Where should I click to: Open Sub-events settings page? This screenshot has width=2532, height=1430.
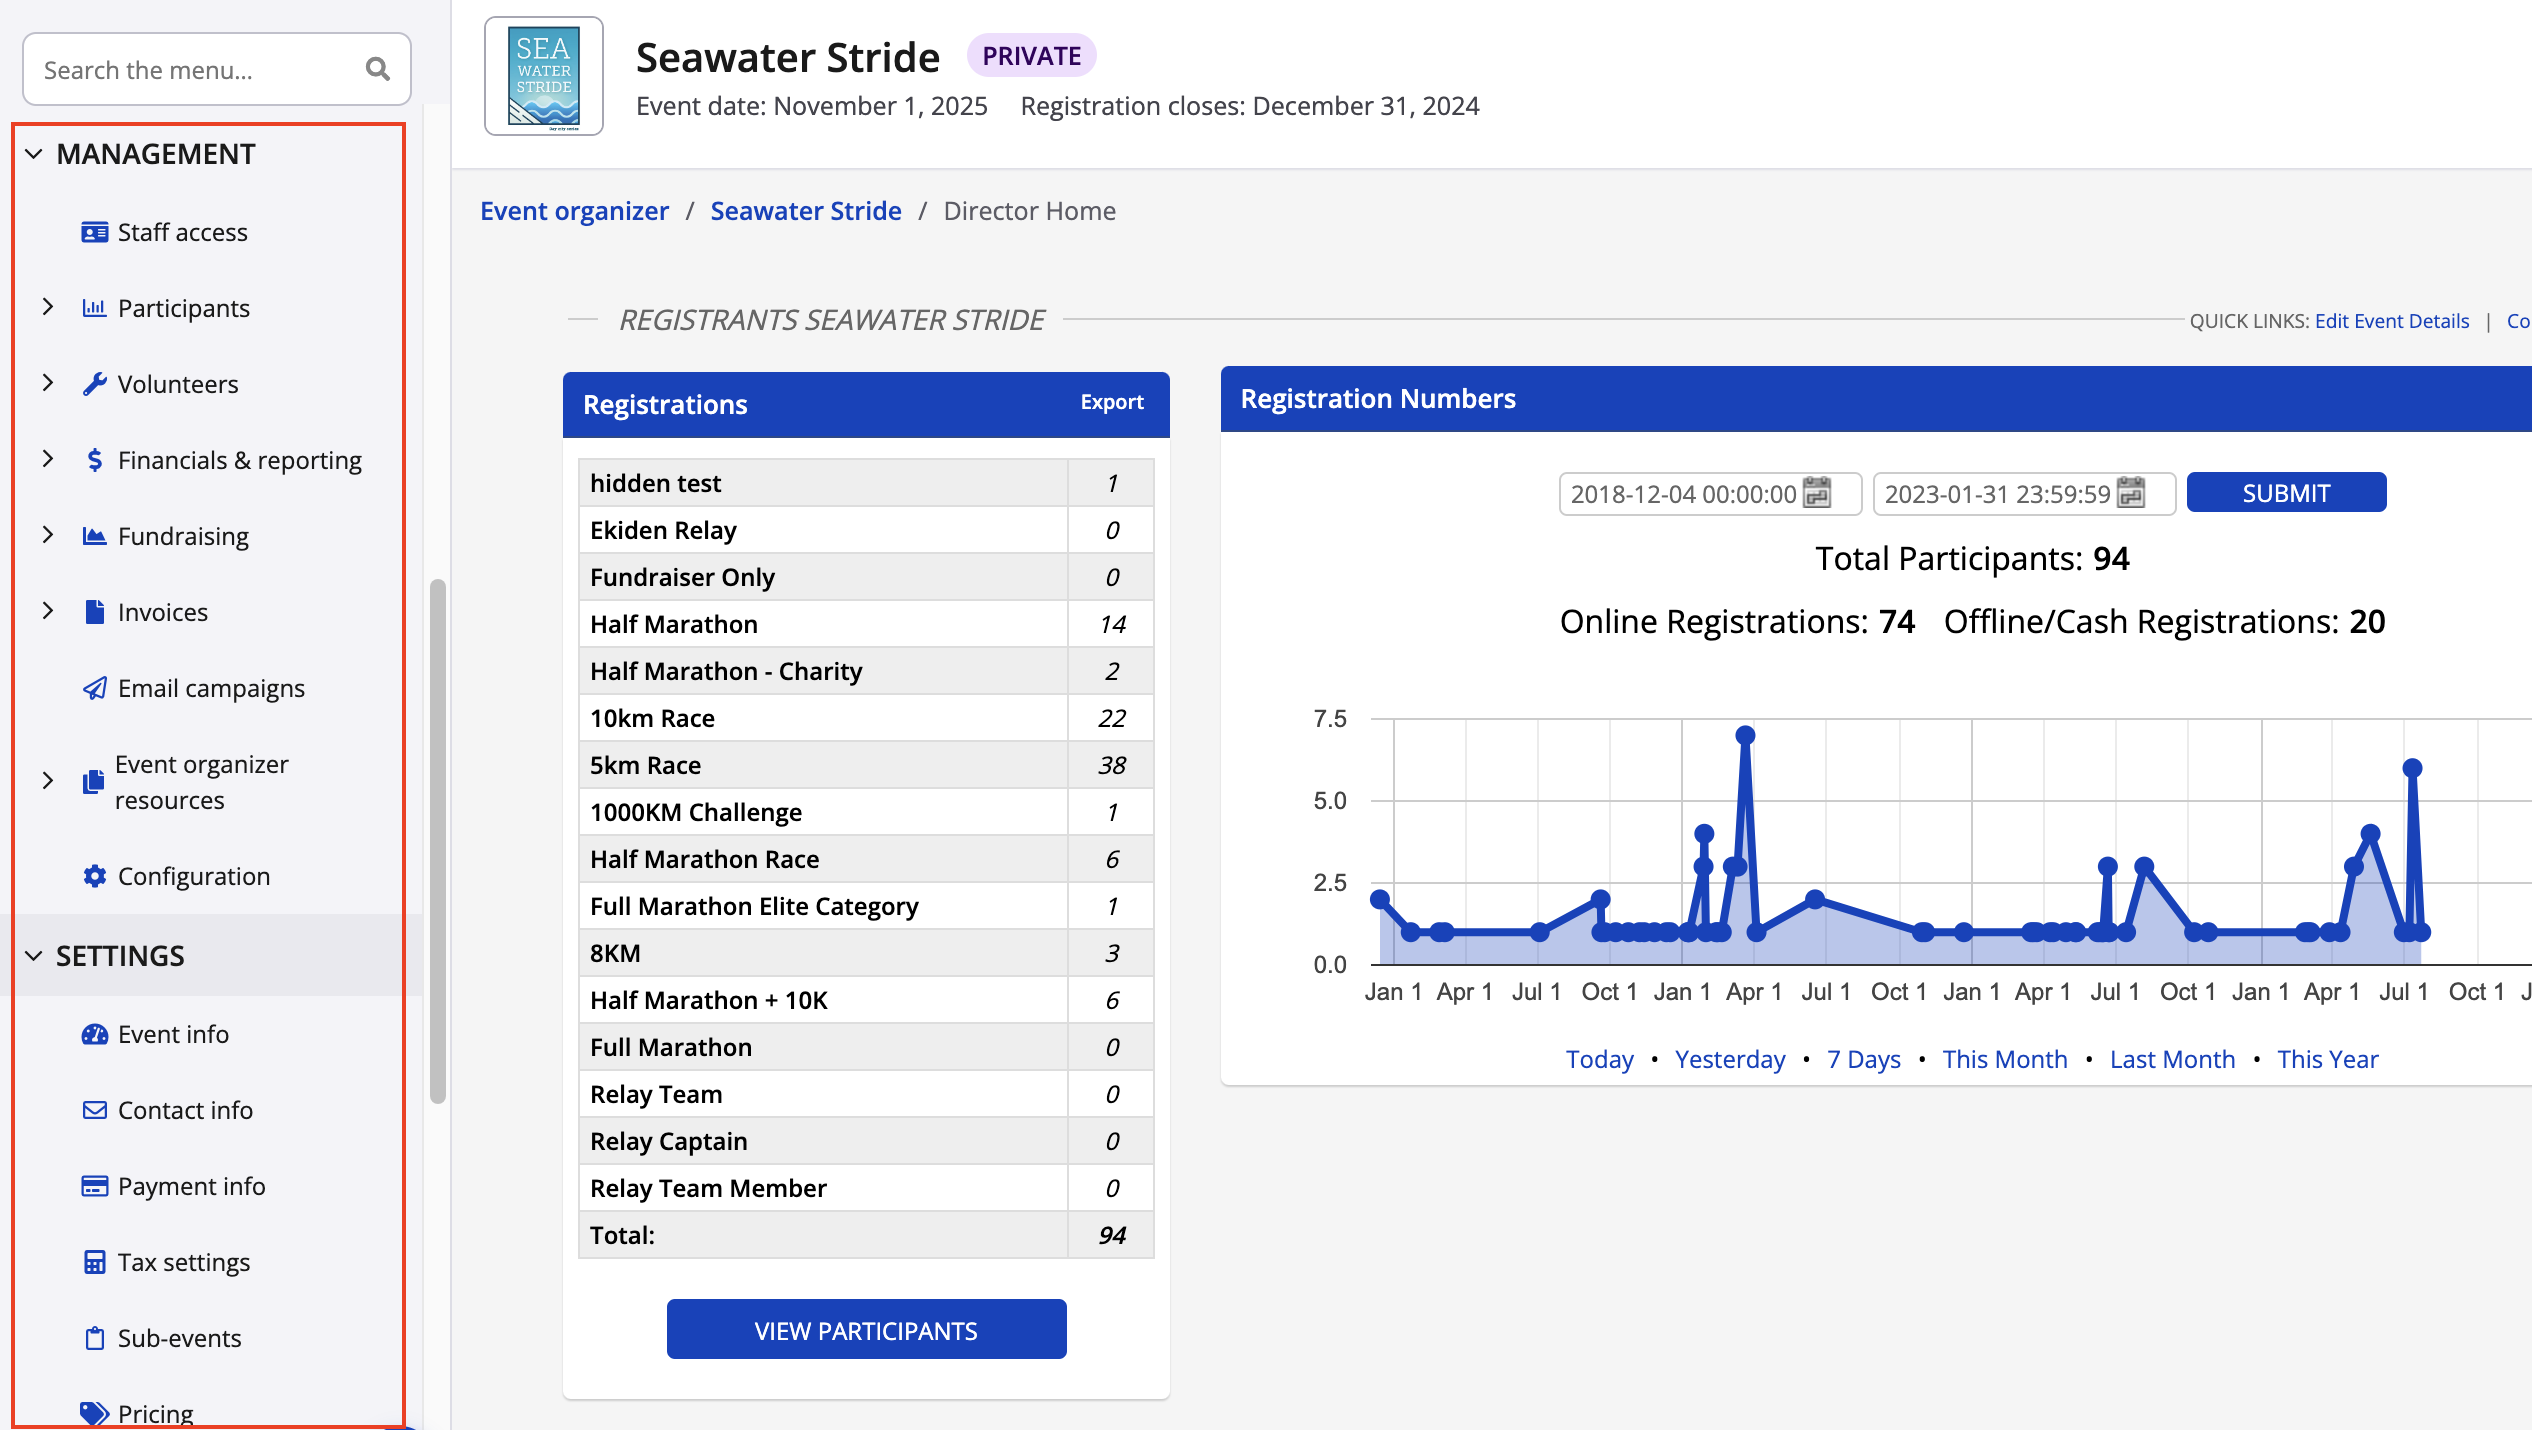[179, 1338]
